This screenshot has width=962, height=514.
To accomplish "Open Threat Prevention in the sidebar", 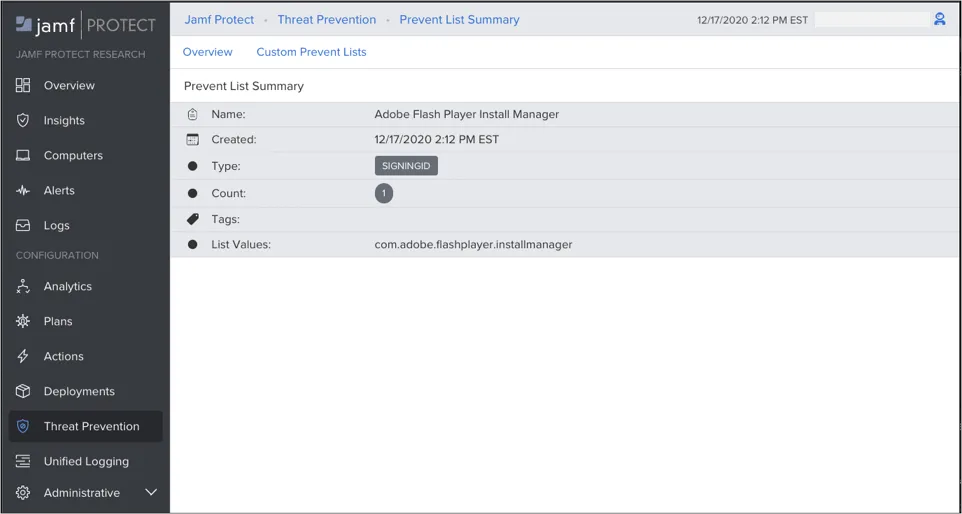I will coord(91,426).
